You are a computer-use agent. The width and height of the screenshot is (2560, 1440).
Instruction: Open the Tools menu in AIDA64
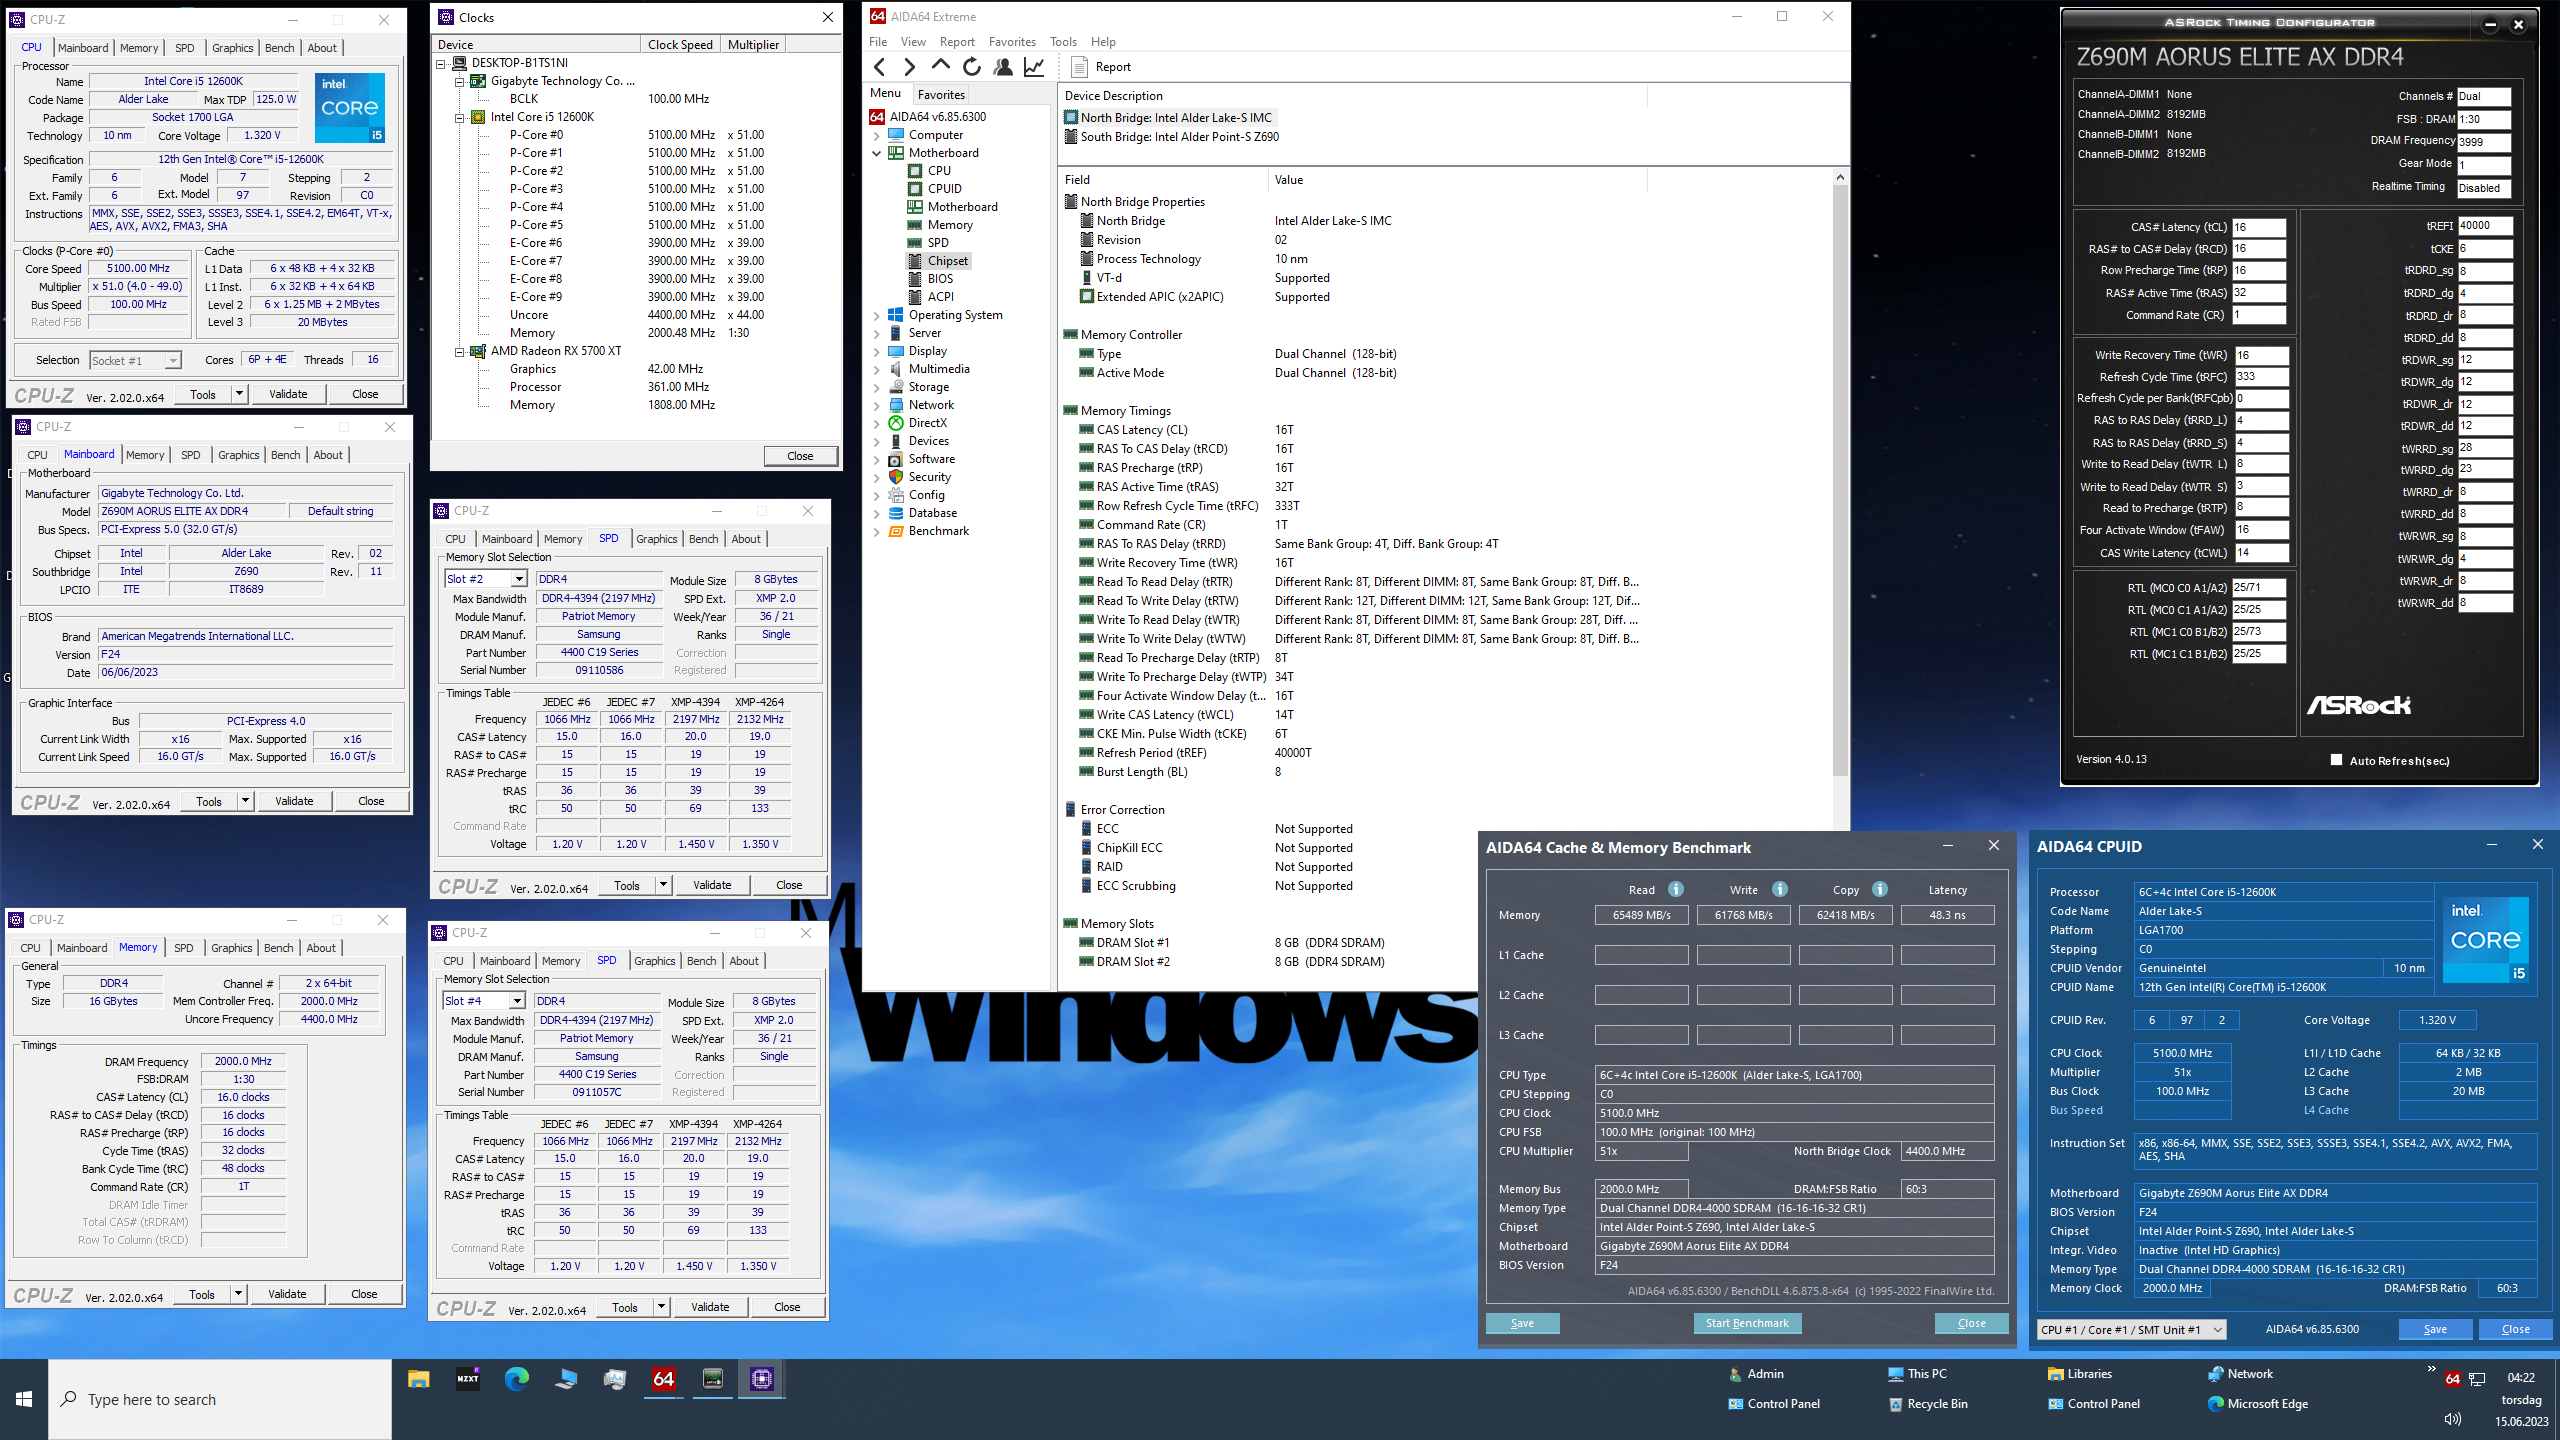click(x=1063, y=42)
